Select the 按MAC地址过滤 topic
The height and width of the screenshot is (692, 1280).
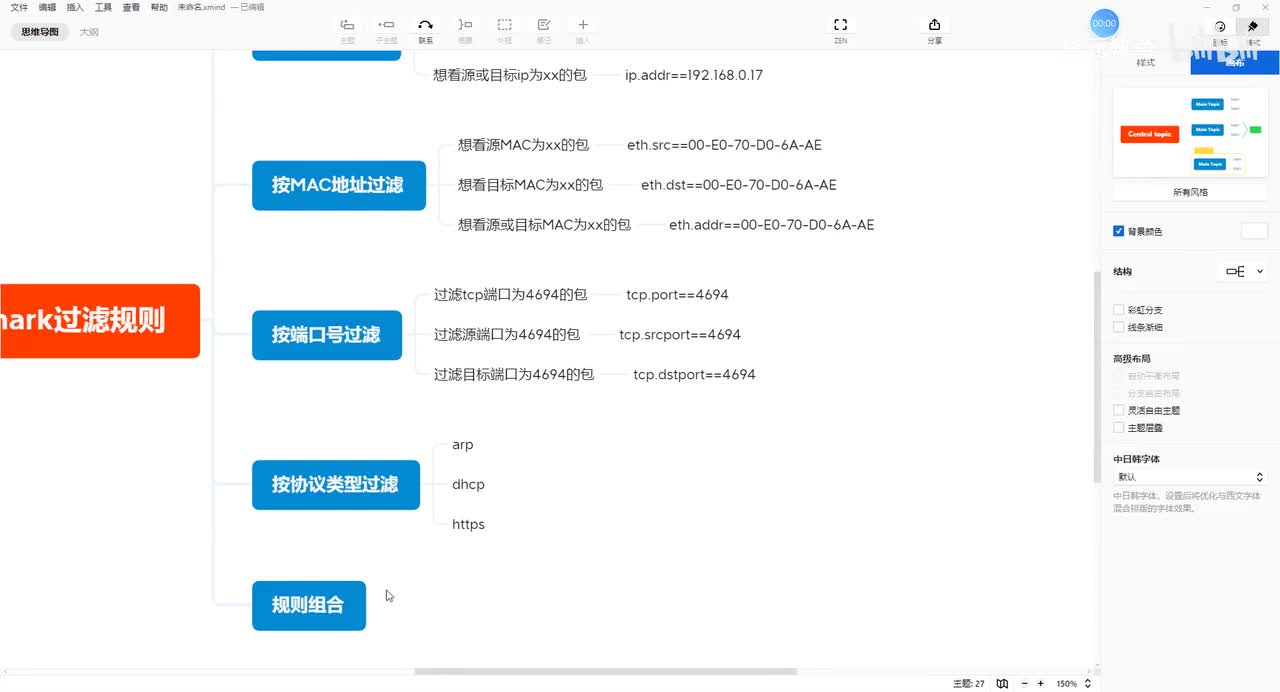[x=339, y=185]
